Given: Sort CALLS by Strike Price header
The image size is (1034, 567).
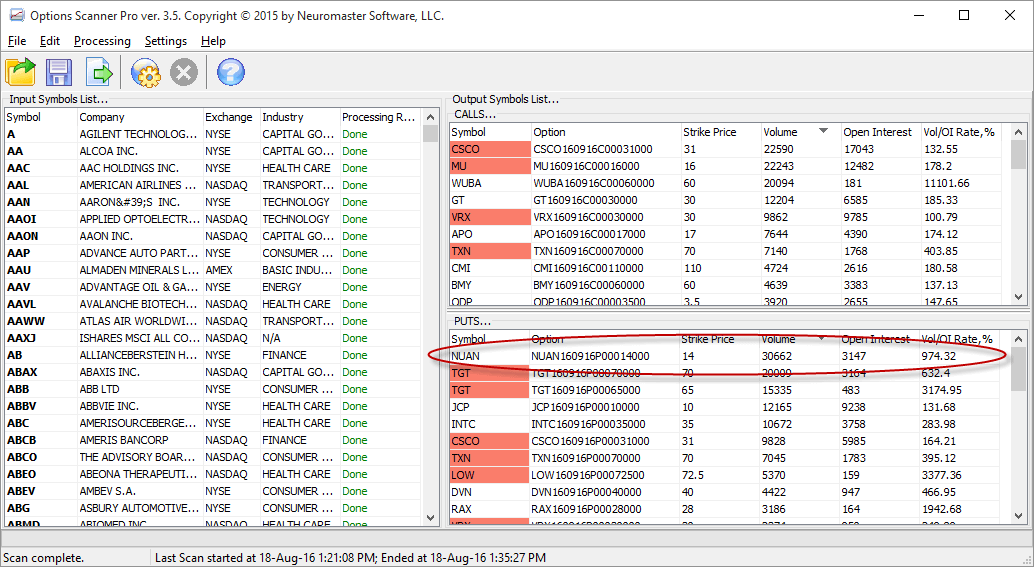Looking at the screenshot, I should click(x=721, y=132).
